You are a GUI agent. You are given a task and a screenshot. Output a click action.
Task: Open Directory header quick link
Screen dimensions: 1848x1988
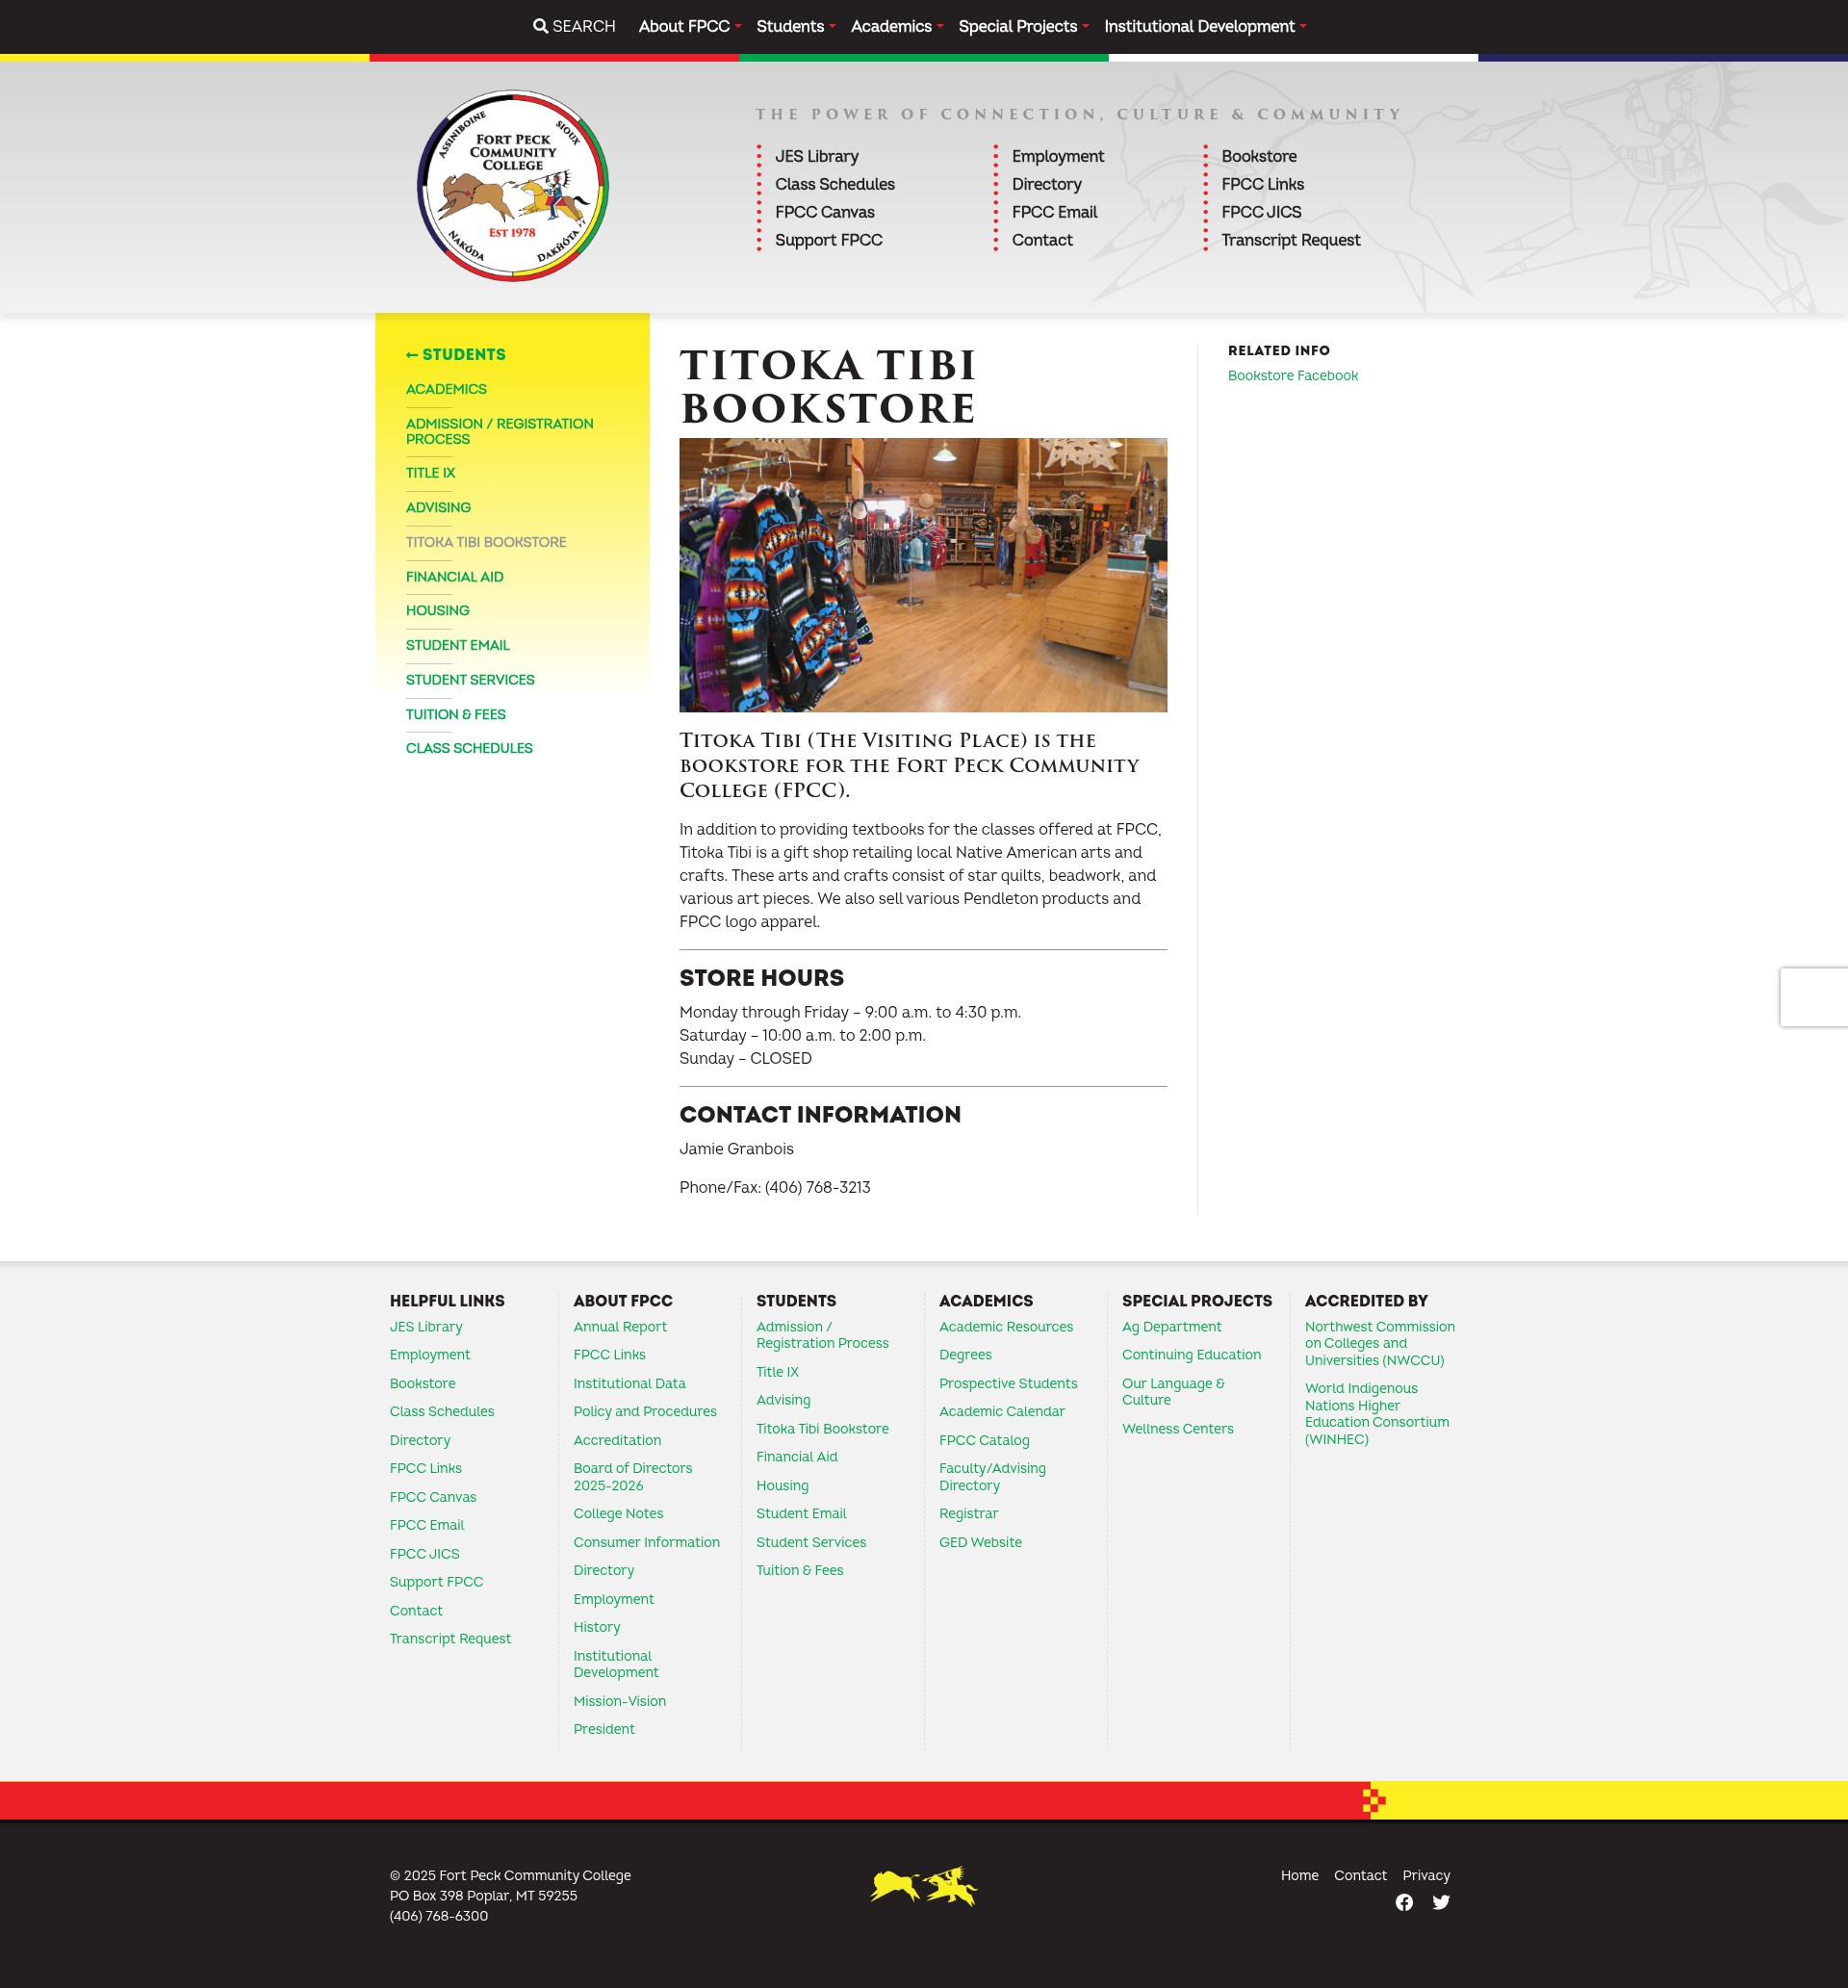[1046, 184]
